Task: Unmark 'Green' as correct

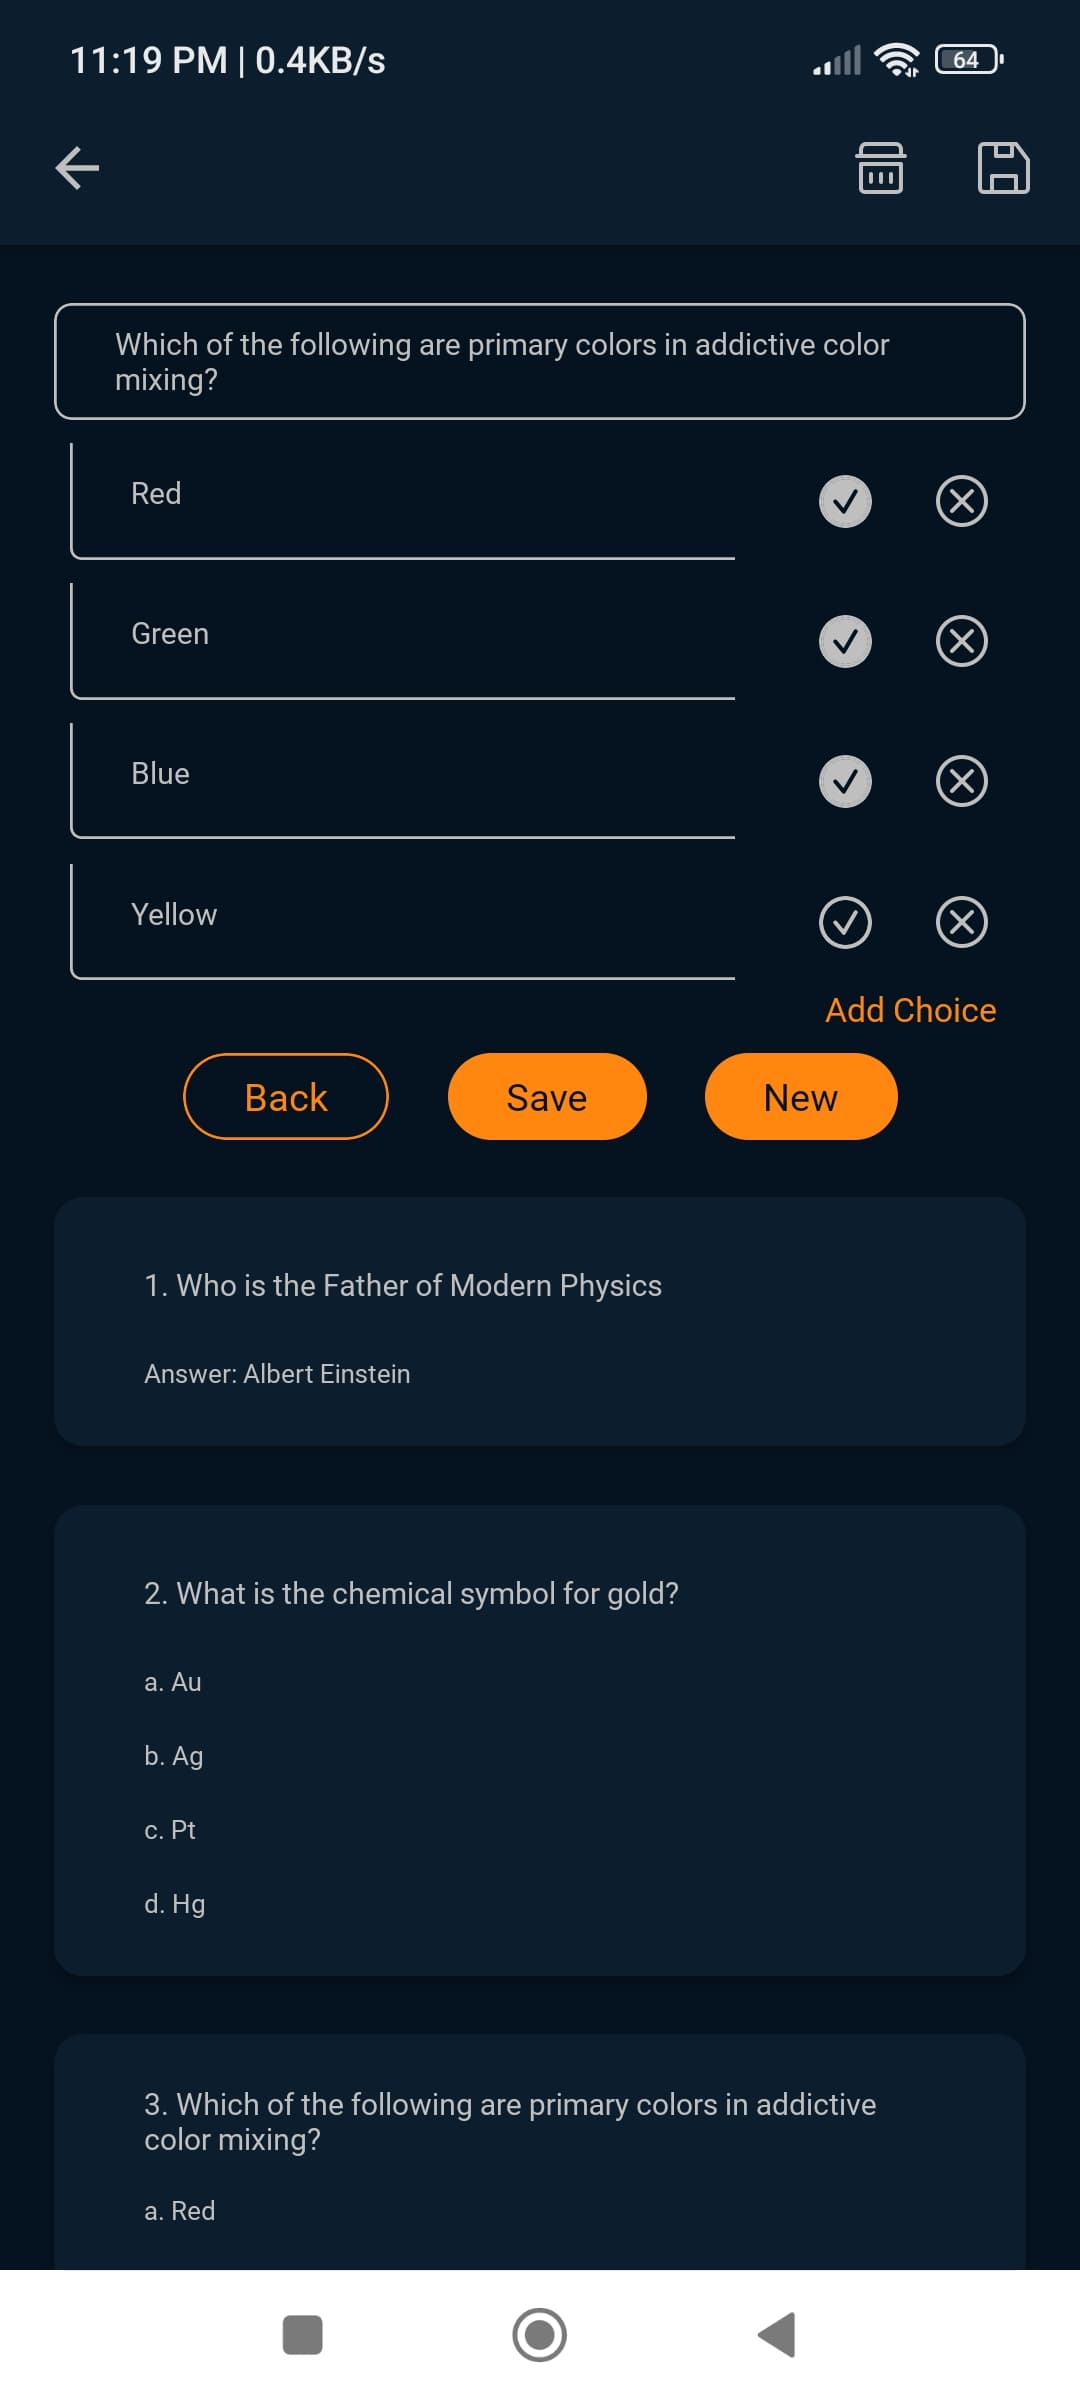Action: (x=845, y=642)
